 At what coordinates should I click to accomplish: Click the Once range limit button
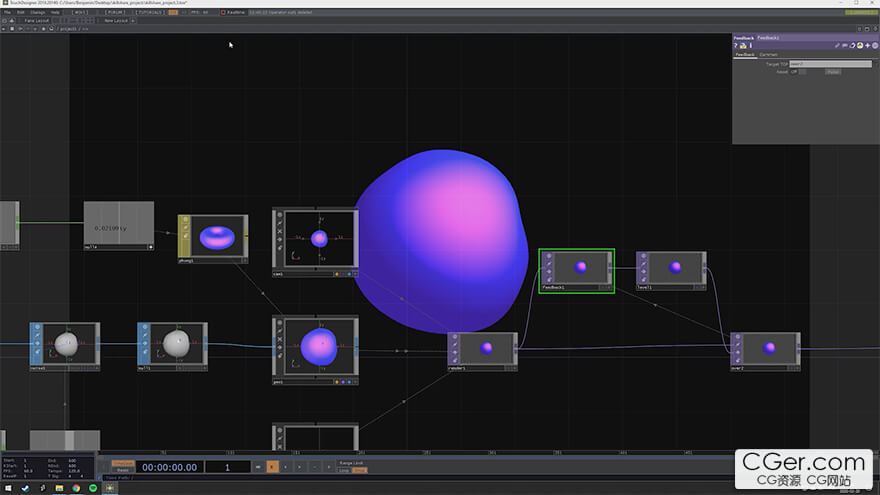coord(360,470)
